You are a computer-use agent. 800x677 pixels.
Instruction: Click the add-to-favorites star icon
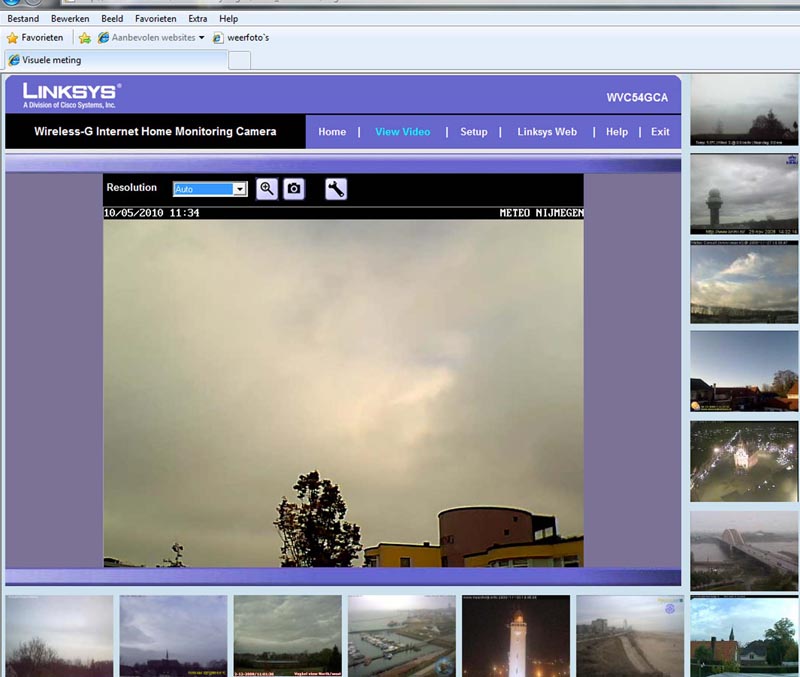[85, 38]
